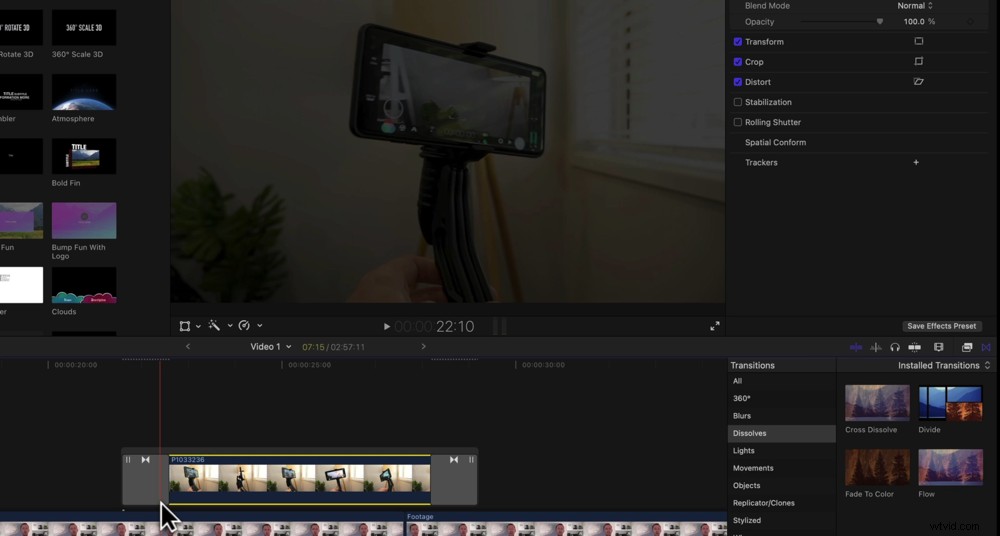
Task: Select the 360° transitions category
Action: (x=781, y=398)
